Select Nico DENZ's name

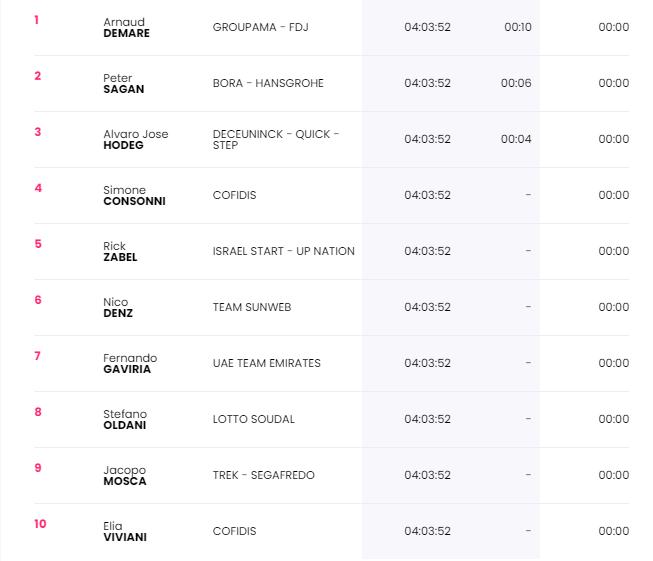118,307
